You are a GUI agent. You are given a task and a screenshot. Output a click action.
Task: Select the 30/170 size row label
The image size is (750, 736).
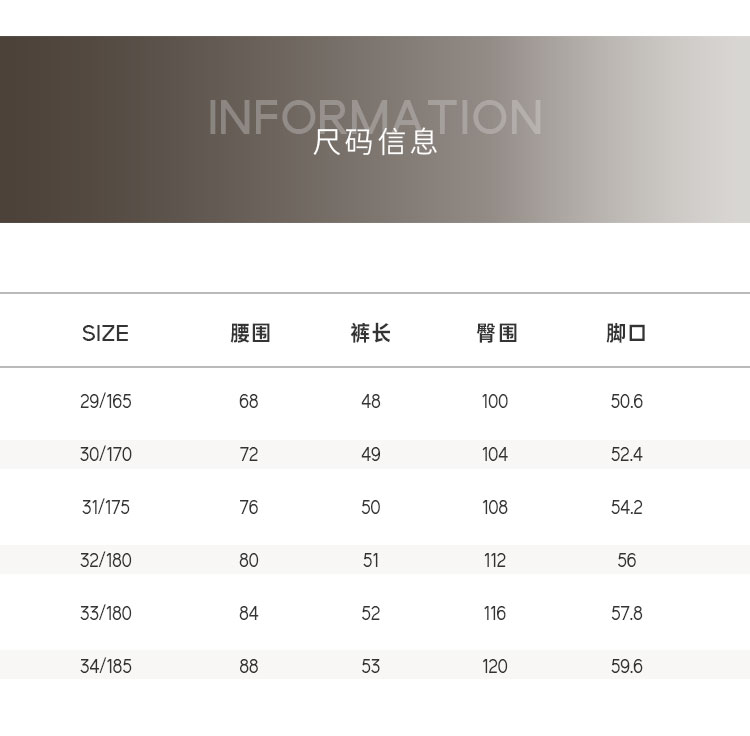(x=105, y=455)
